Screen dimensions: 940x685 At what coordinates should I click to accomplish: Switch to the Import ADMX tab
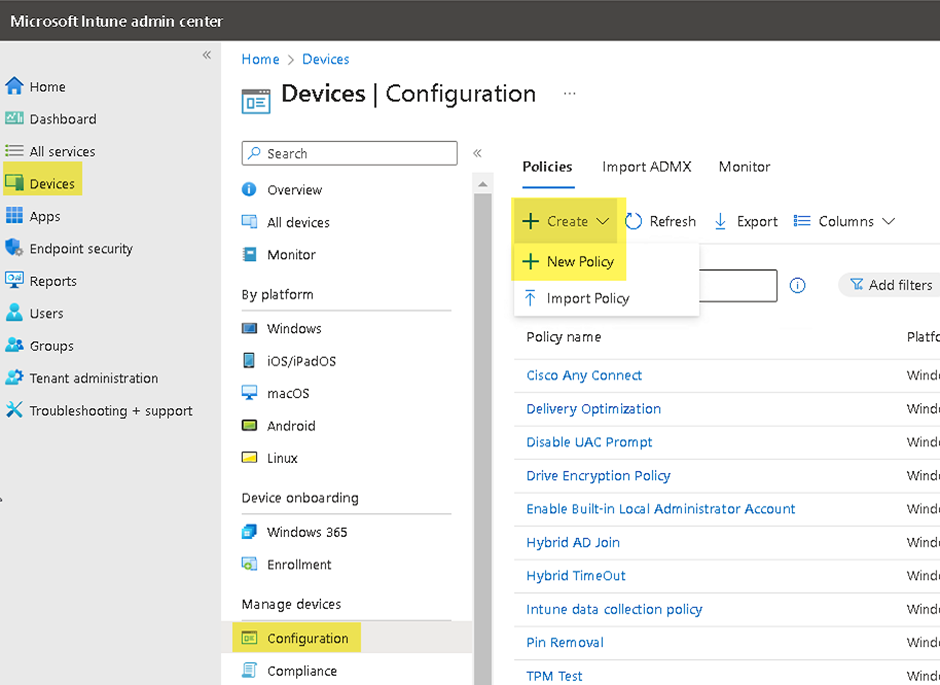point(646,167)
